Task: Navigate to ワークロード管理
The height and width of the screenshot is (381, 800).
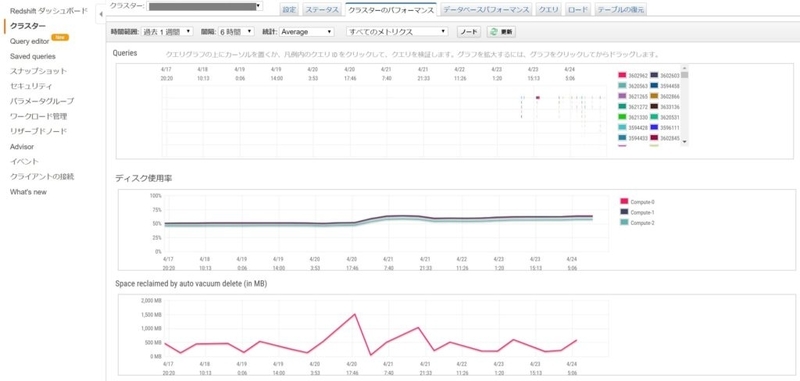Action: tap(38, 116)
